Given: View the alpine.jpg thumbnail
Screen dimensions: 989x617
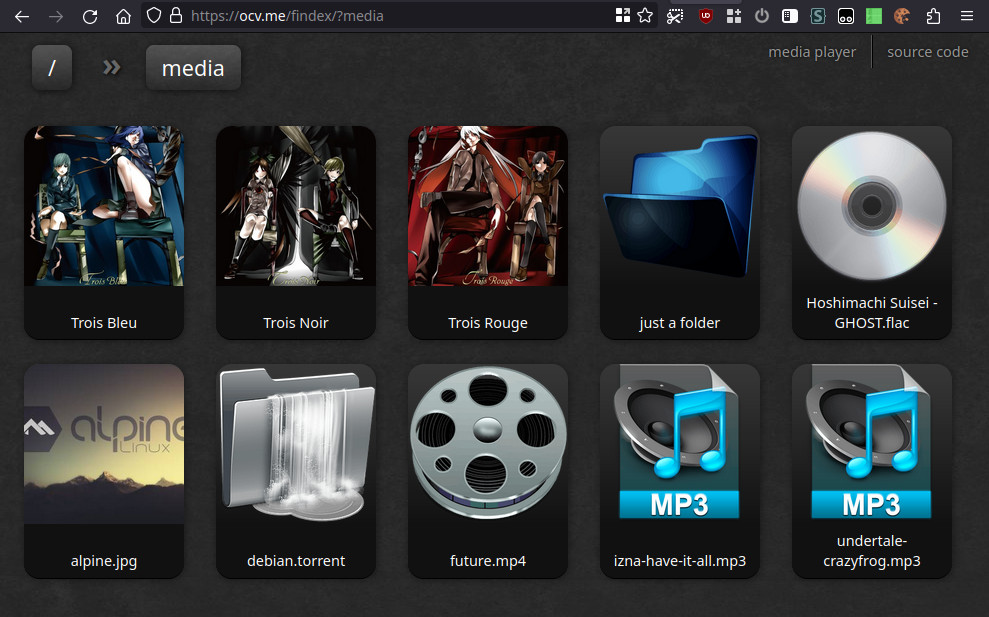Looking at the screenshot, I should [104, 444].
